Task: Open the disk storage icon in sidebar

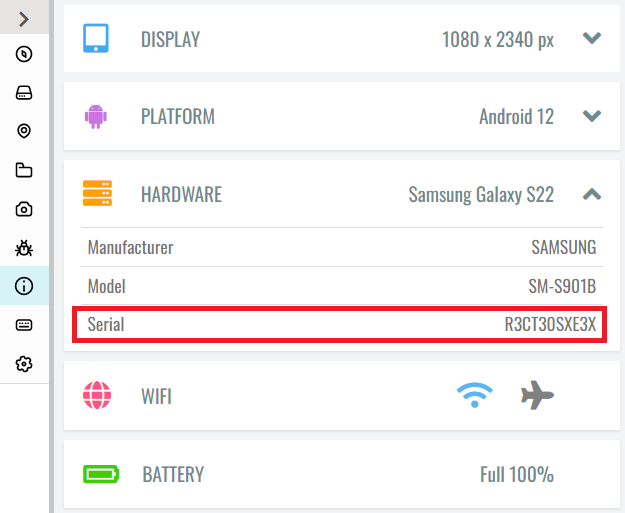Action: 24,93
